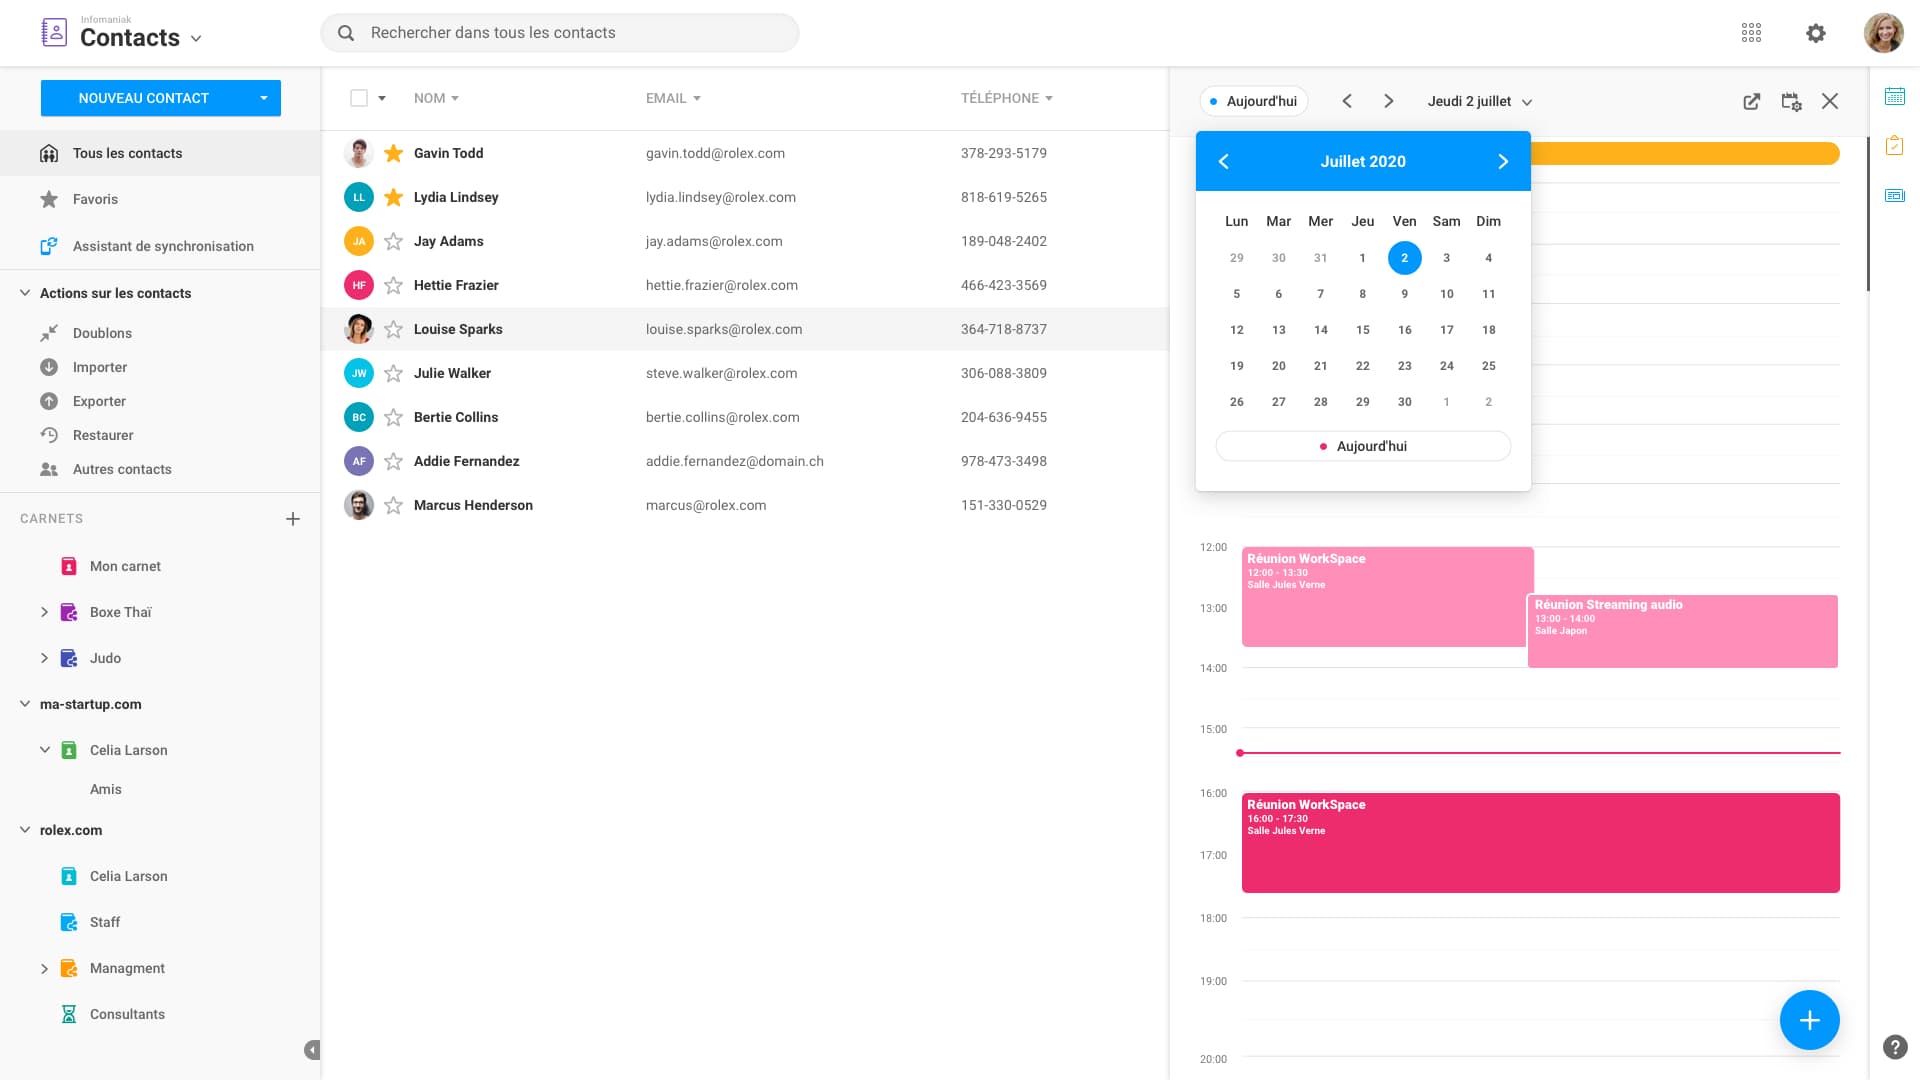Screen dimensions: 1920x1080
Task: Select July 15 in the mini calendar
Action: 1362,330
